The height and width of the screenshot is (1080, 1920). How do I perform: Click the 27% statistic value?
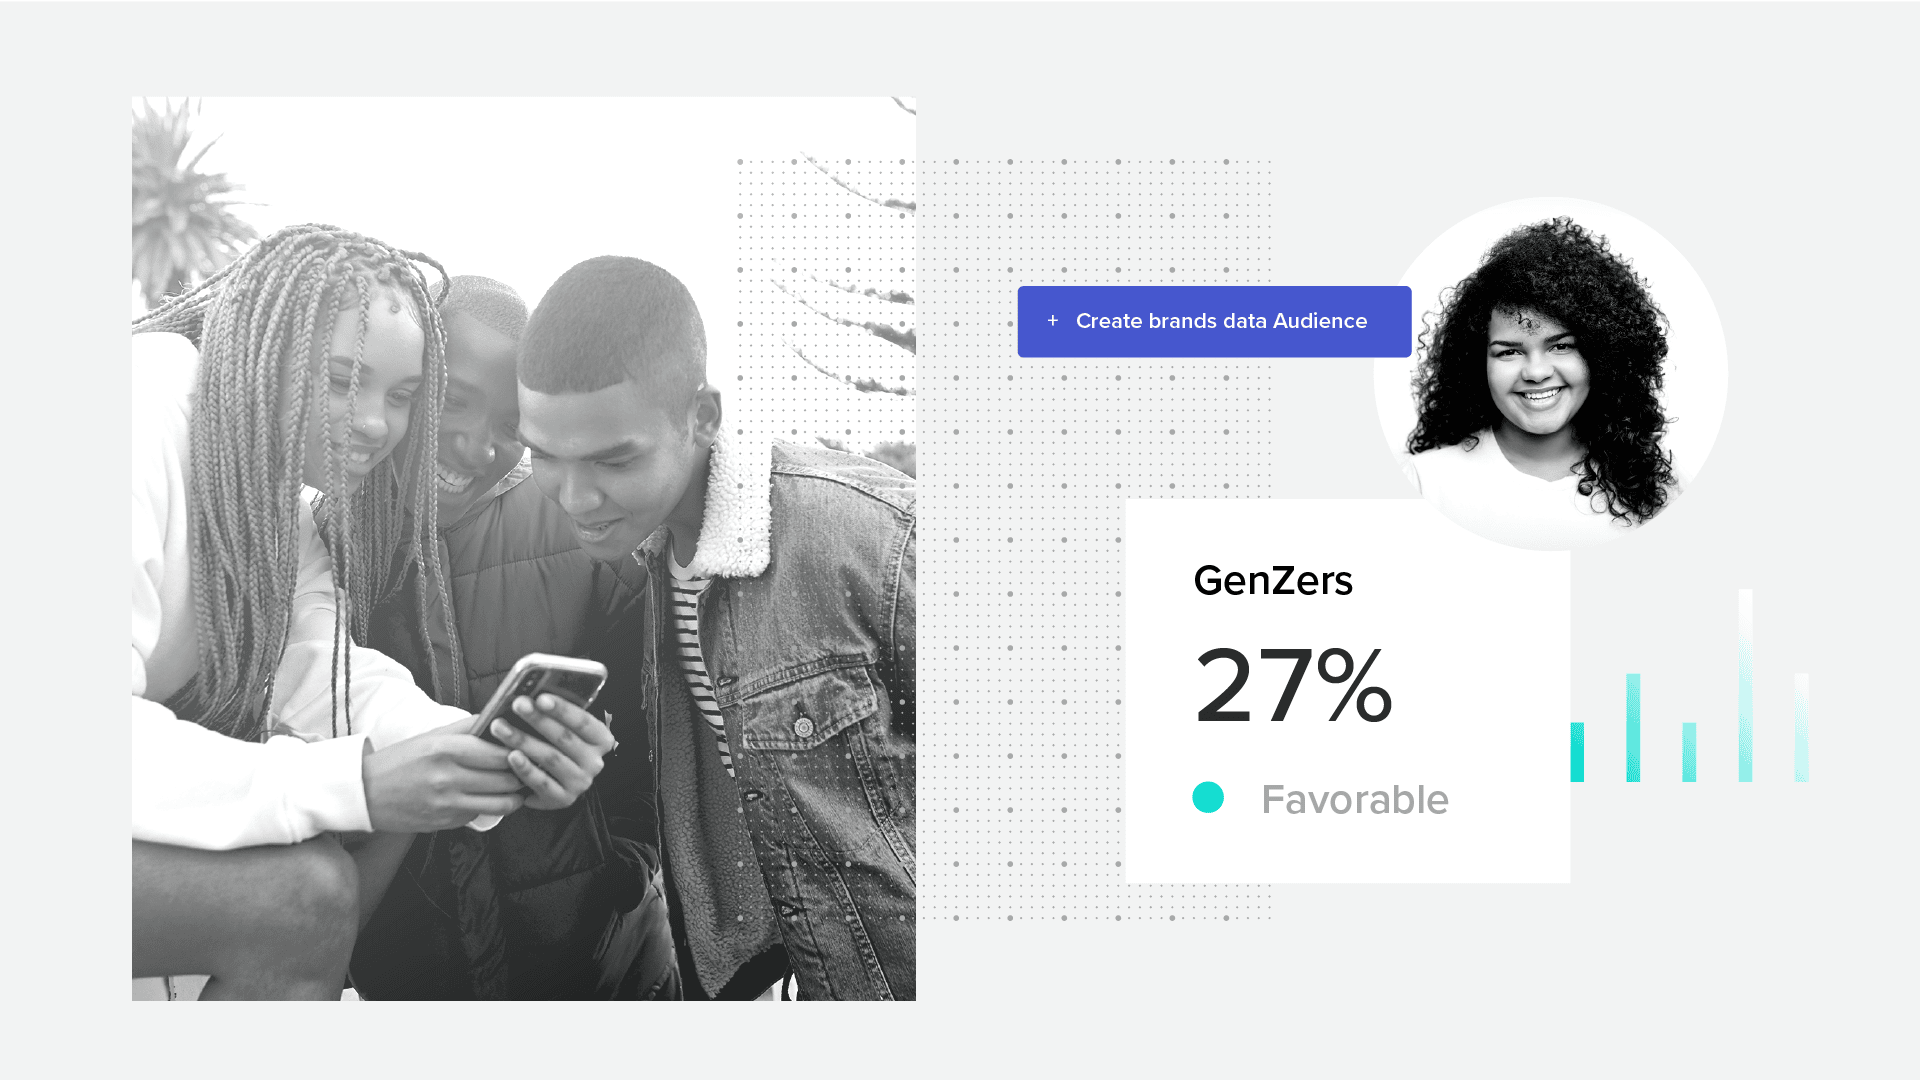[1293, 686]
